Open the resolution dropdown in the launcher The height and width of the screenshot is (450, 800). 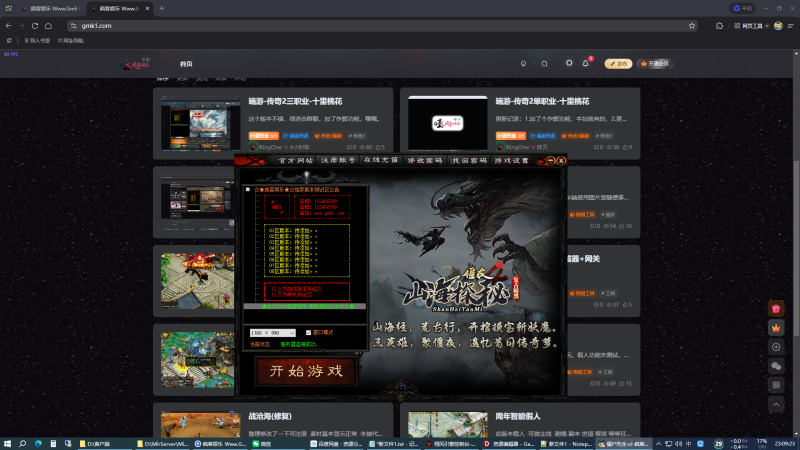click(x=272, y=333)
